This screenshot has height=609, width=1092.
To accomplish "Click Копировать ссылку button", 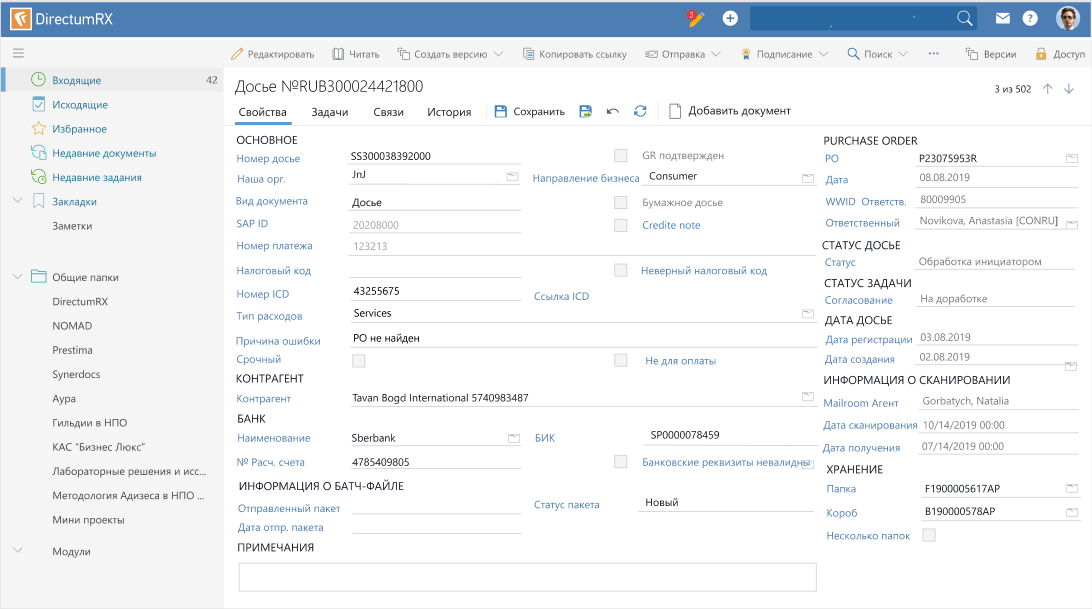I will click(575, 54).
